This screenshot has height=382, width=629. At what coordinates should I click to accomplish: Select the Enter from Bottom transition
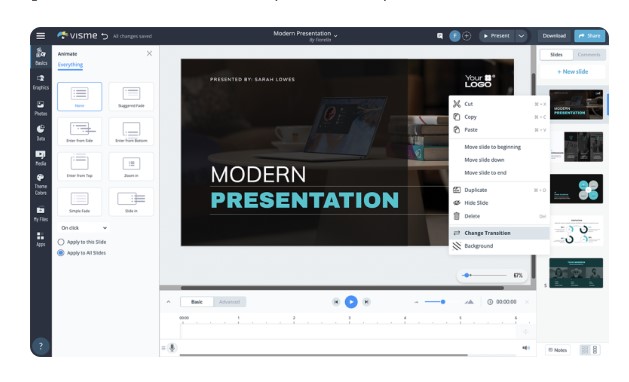point(131,131)
